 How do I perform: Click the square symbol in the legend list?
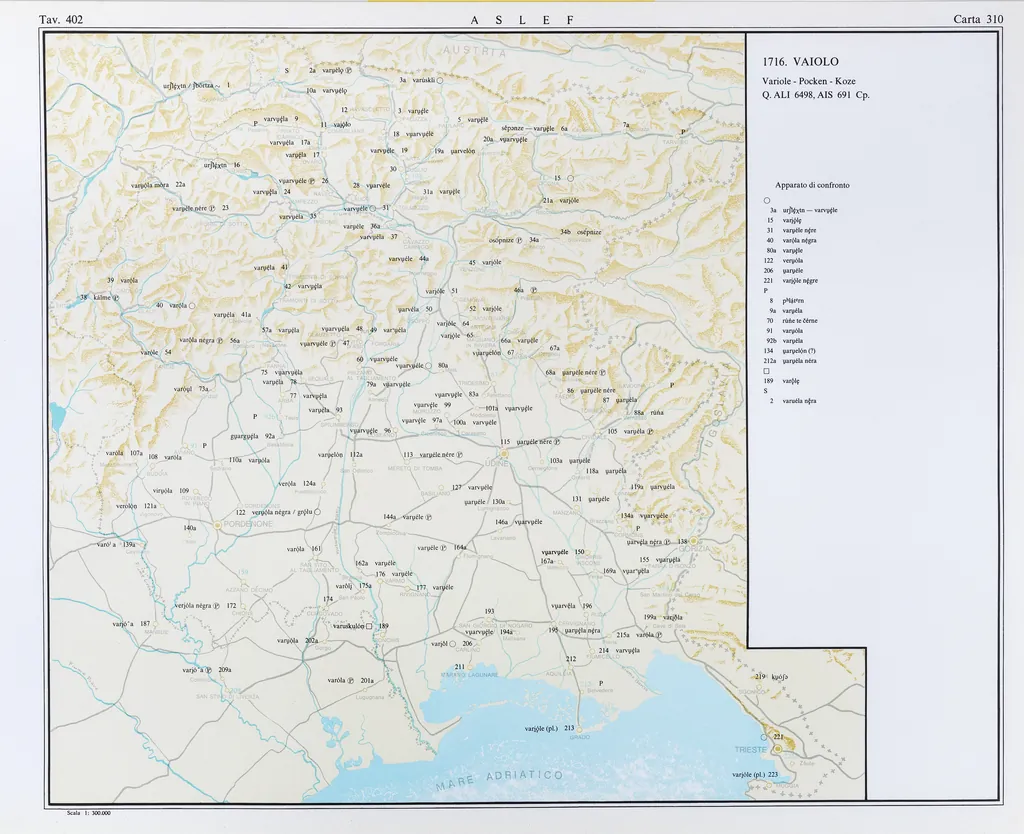[x=766, y=371]
